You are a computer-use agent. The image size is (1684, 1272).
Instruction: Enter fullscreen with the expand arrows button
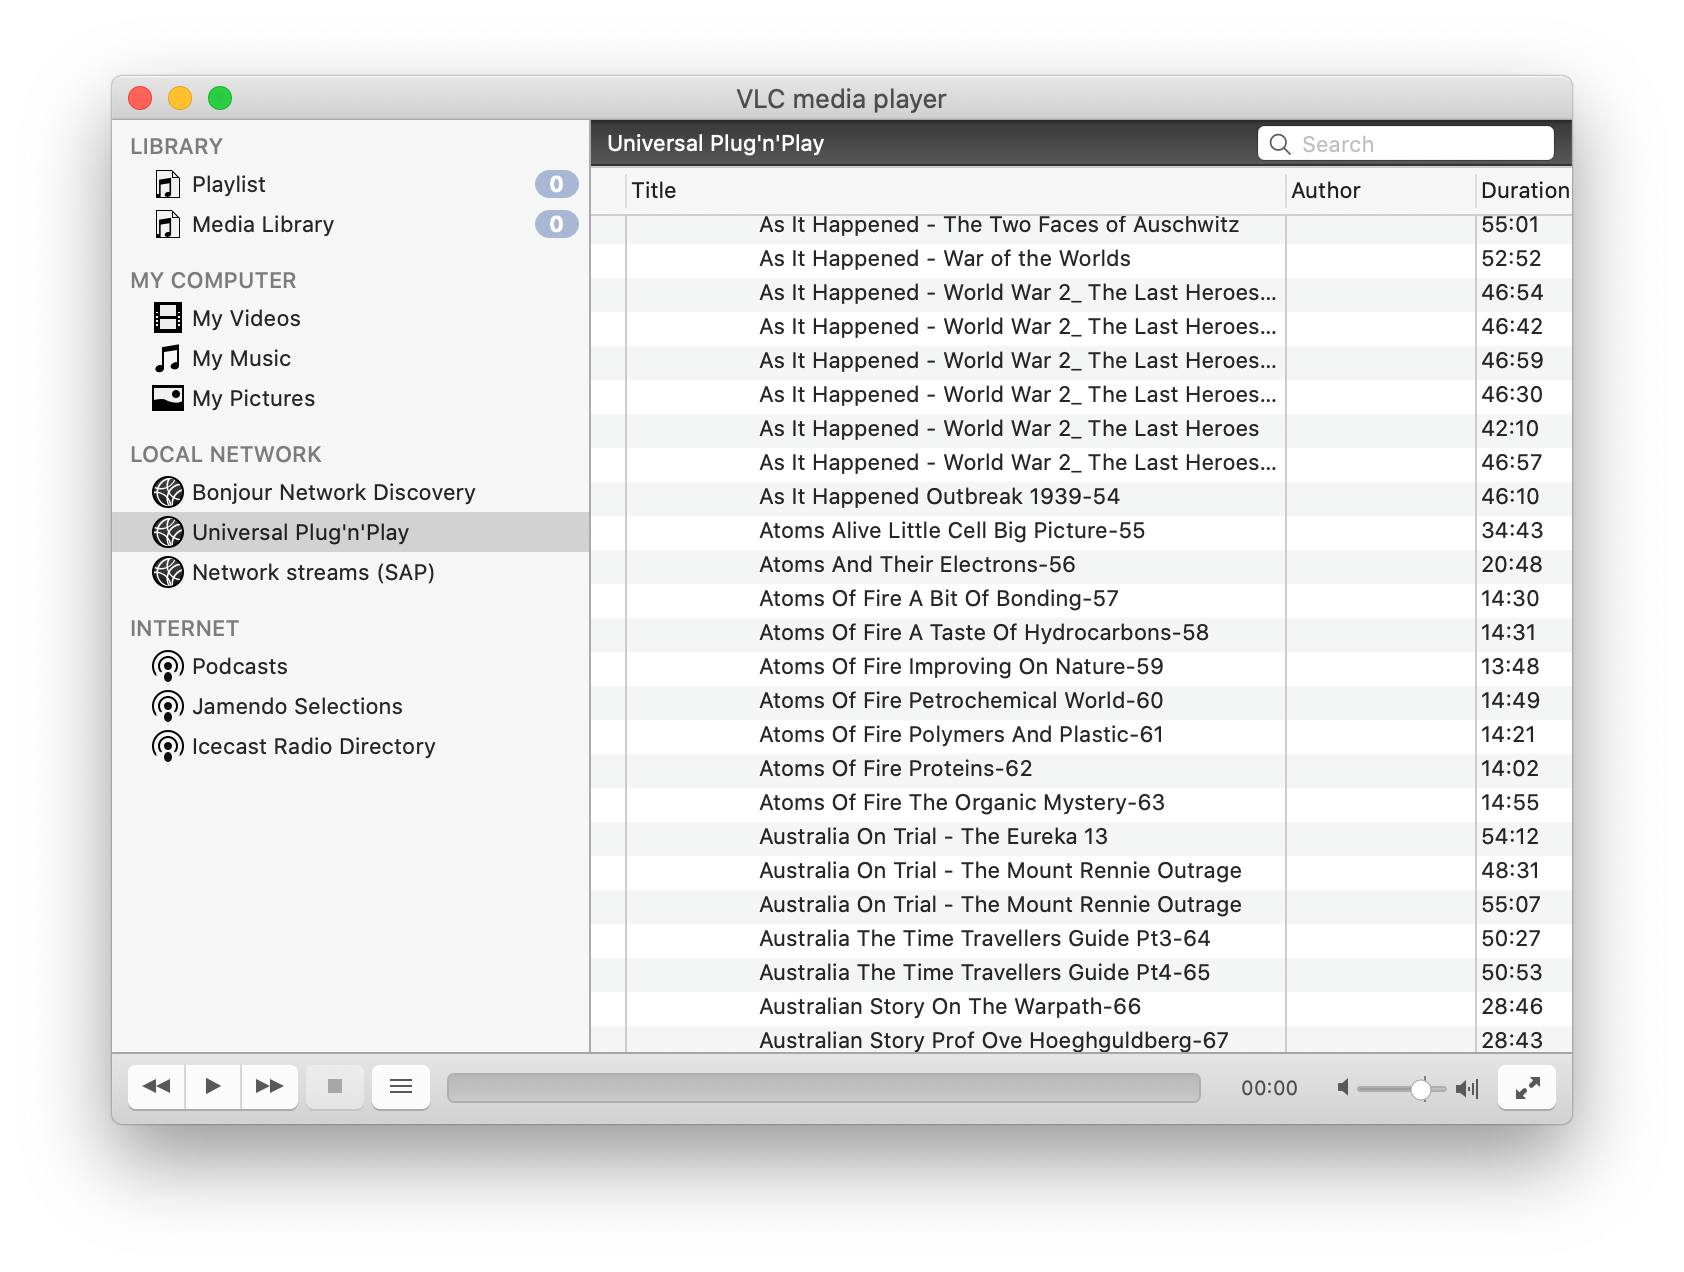point(1527,1087)
